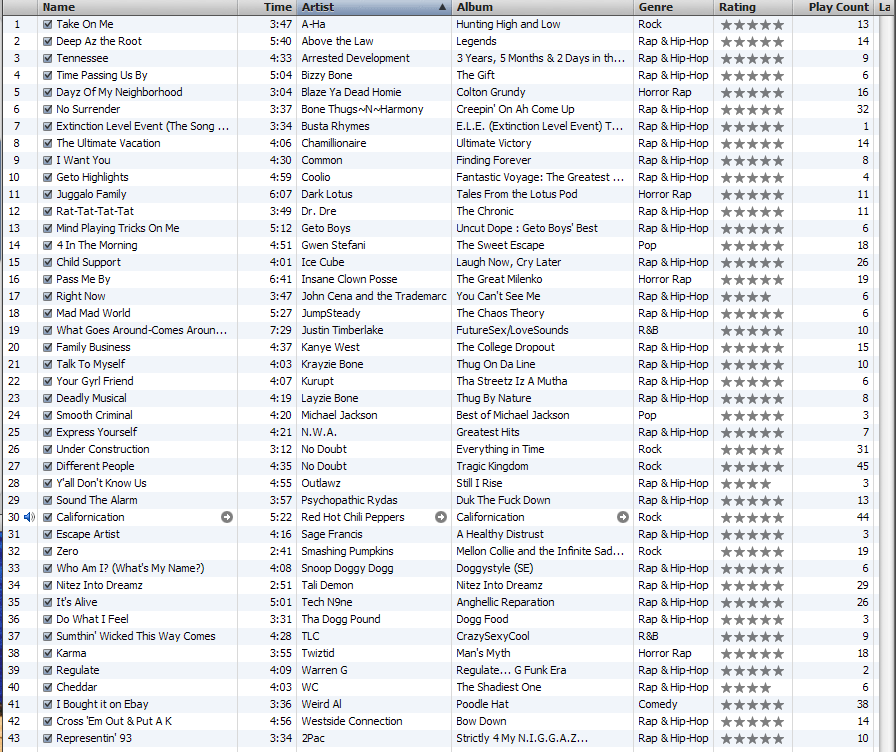The image size is (896, 752).
Task: Toggle checkbox for I Bought it on Ebay
Action: click(x=48, y=704)
